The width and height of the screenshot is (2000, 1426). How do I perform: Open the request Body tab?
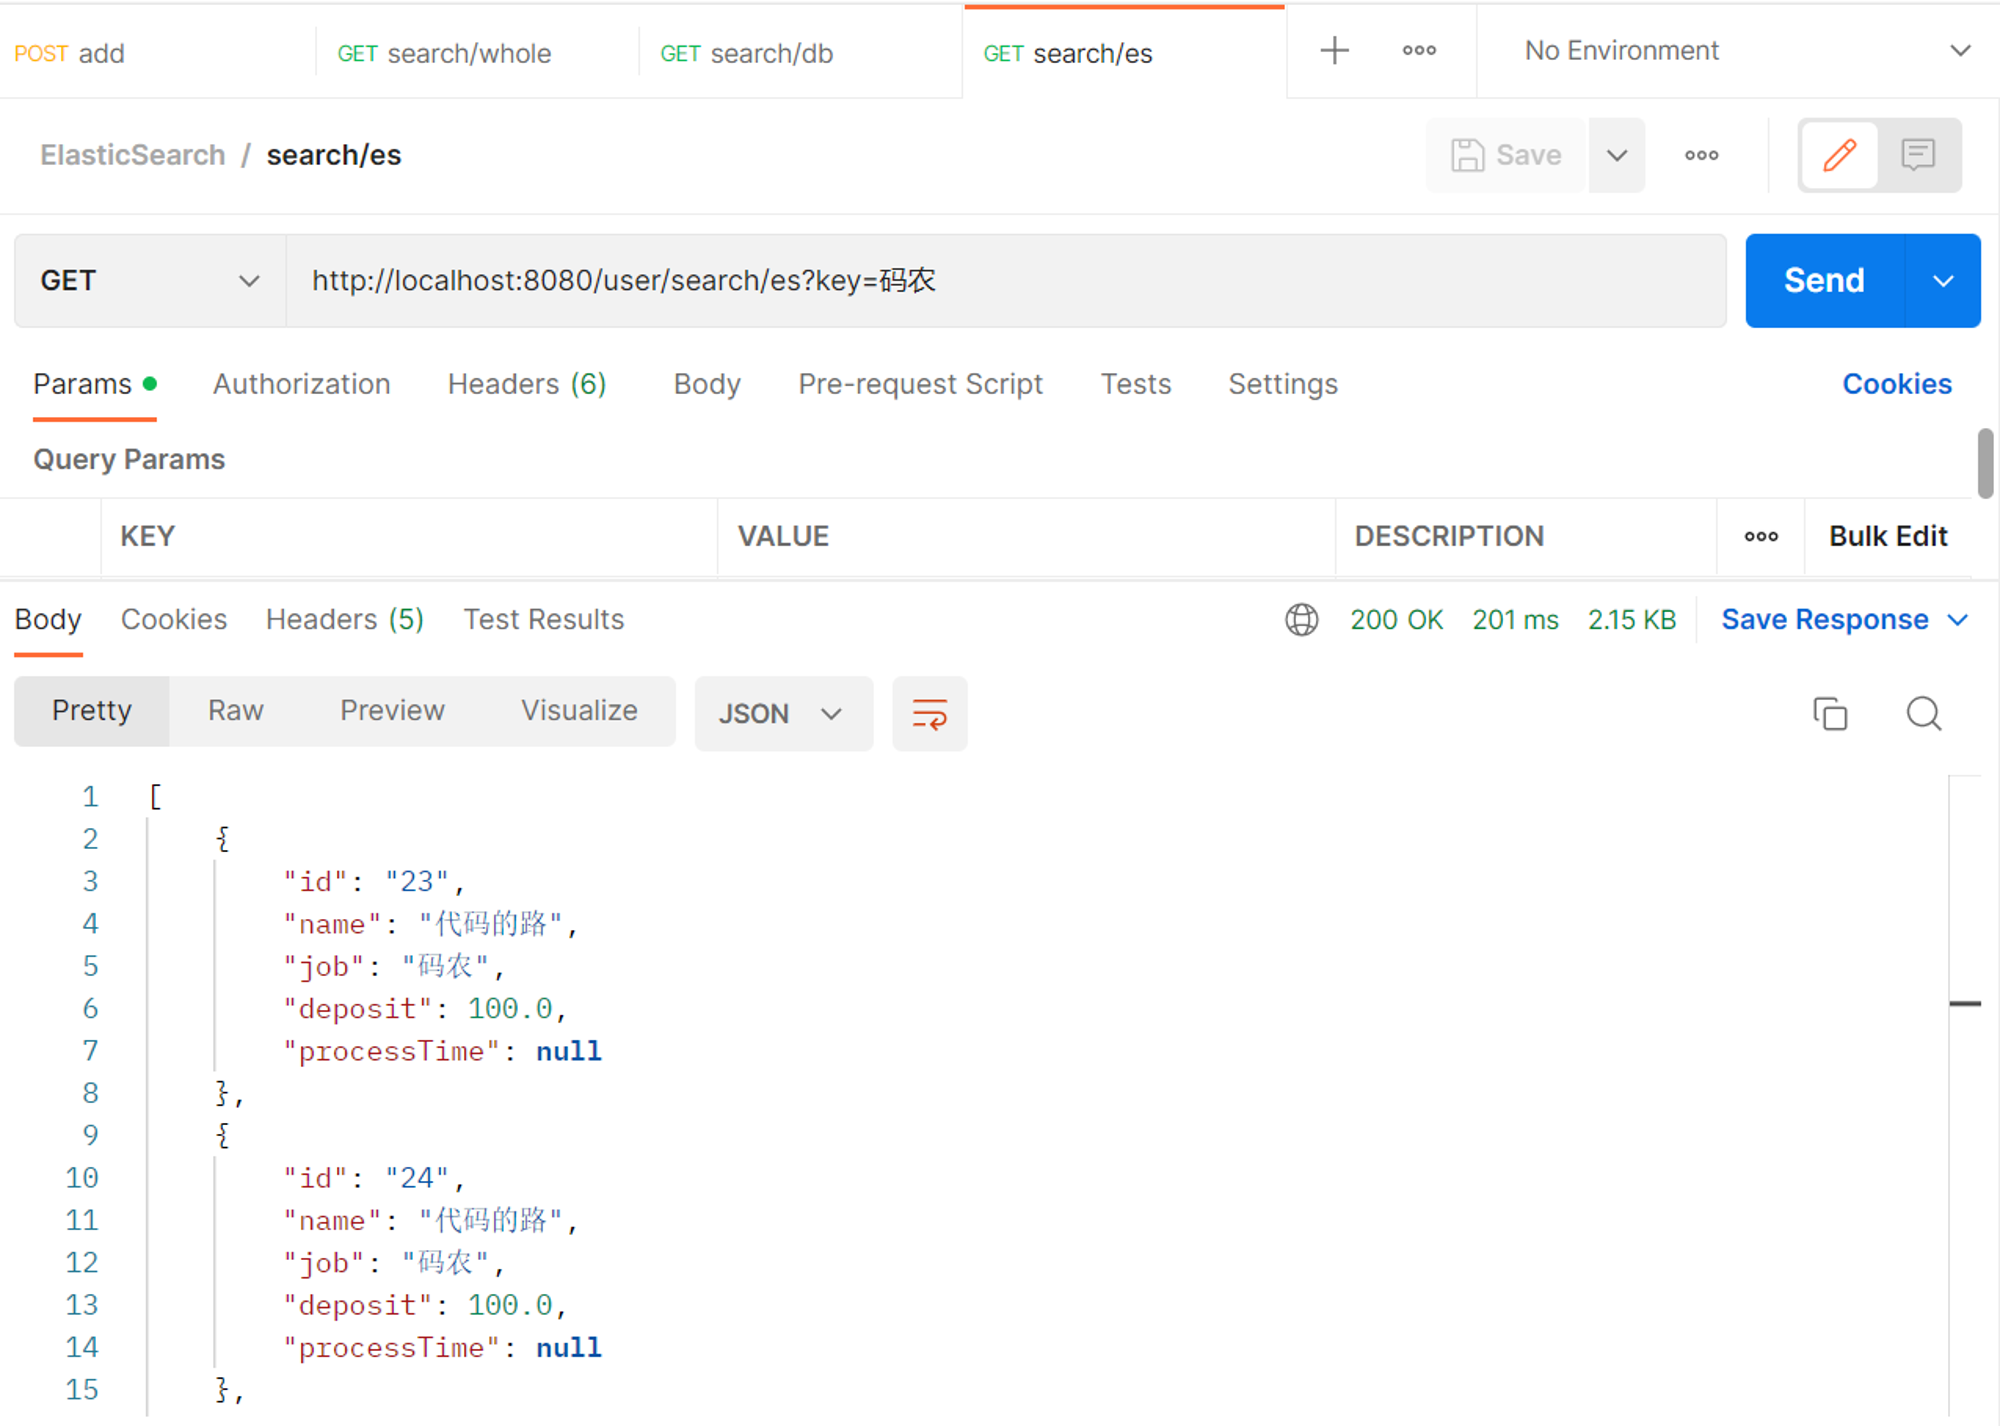coord(707,385)
